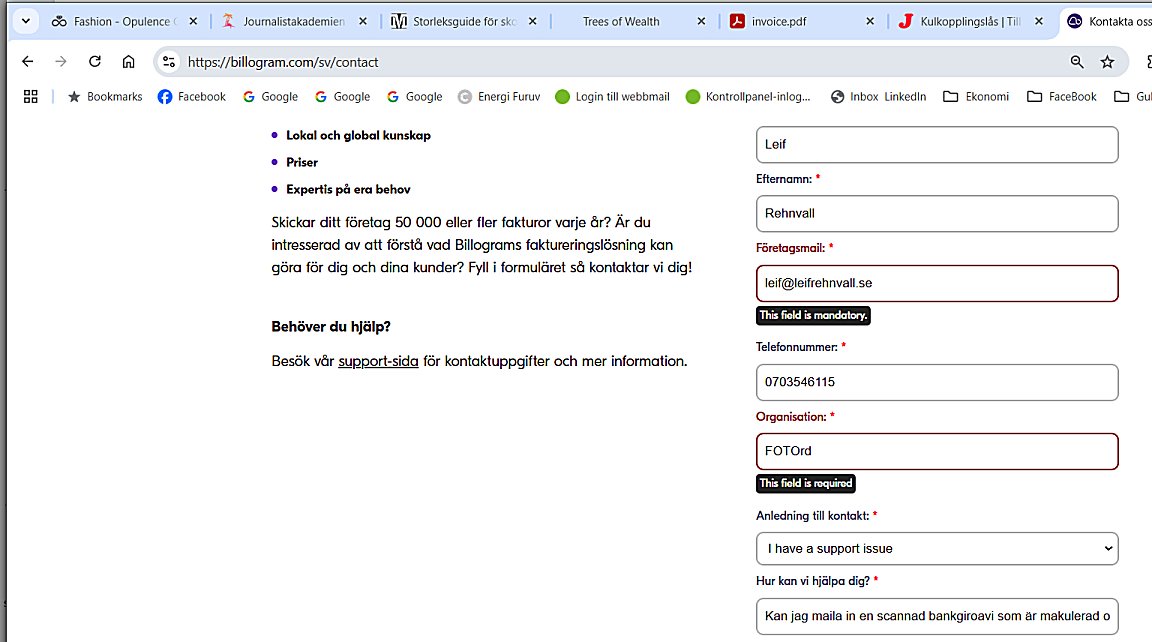
Task: Click the 'This field is mandatory.' message
Action: coord(813,315)
